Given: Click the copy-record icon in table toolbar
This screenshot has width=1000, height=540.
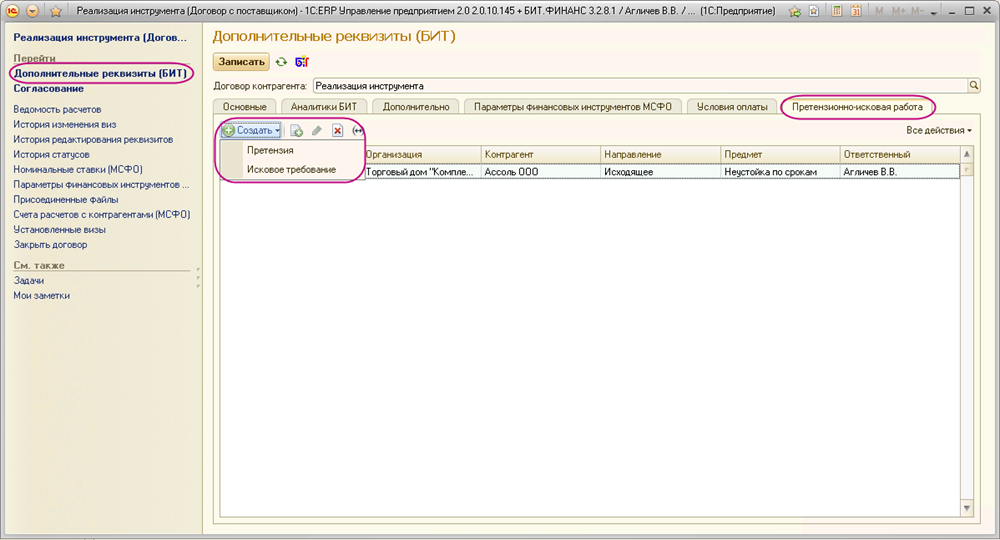Looking at the screenshot, I should click(x=296, y=131).
